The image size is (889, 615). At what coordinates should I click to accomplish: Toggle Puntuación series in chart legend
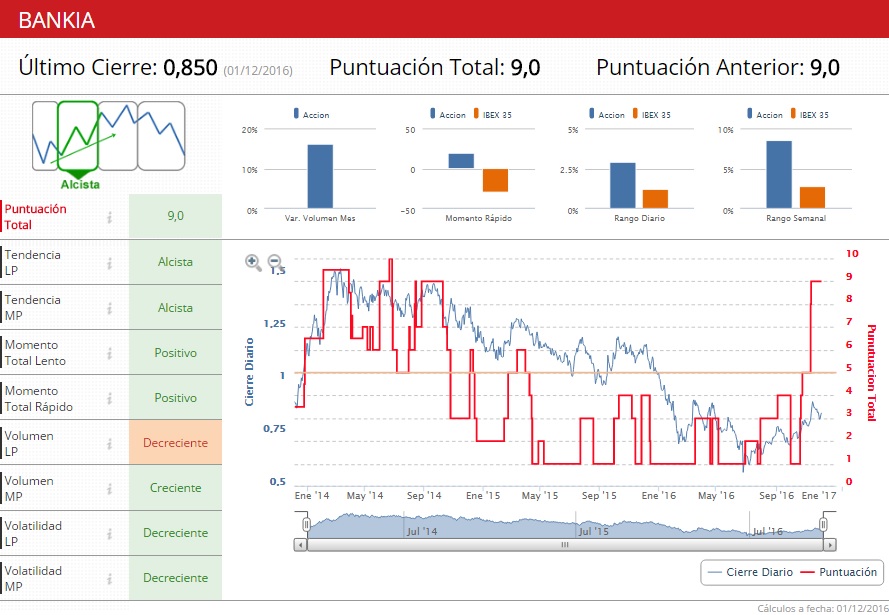(838, 572)
